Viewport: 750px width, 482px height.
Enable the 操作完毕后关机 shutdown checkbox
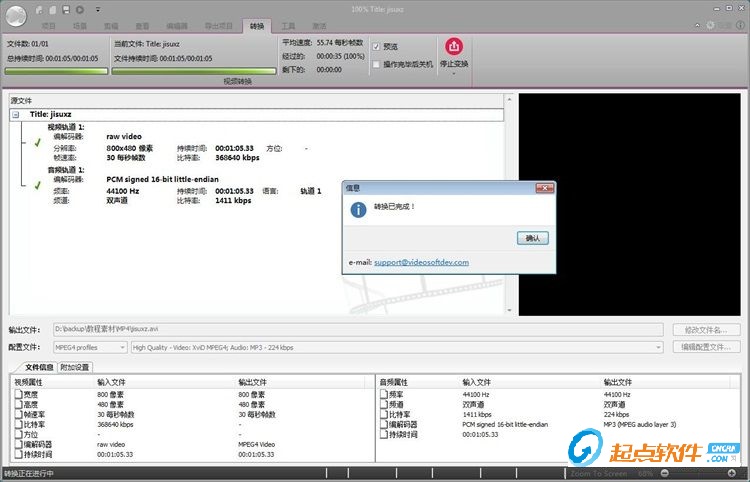point(376,64)
